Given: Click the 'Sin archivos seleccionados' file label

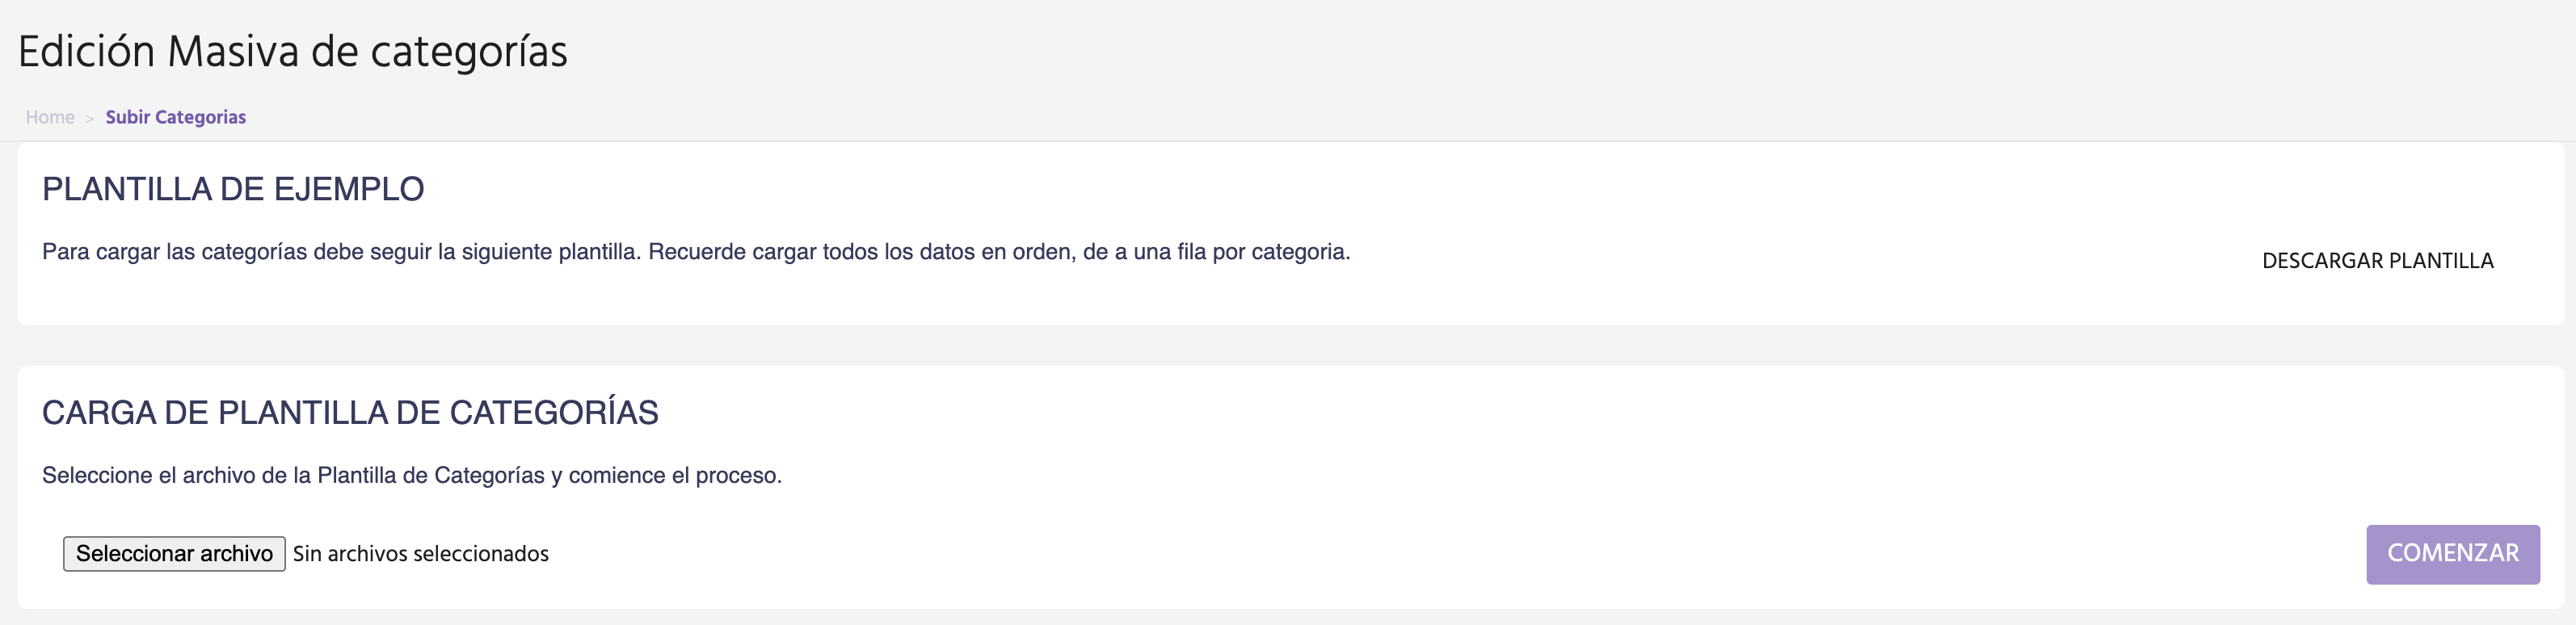Looking at the screenshot, I should [x=421, y=554].
